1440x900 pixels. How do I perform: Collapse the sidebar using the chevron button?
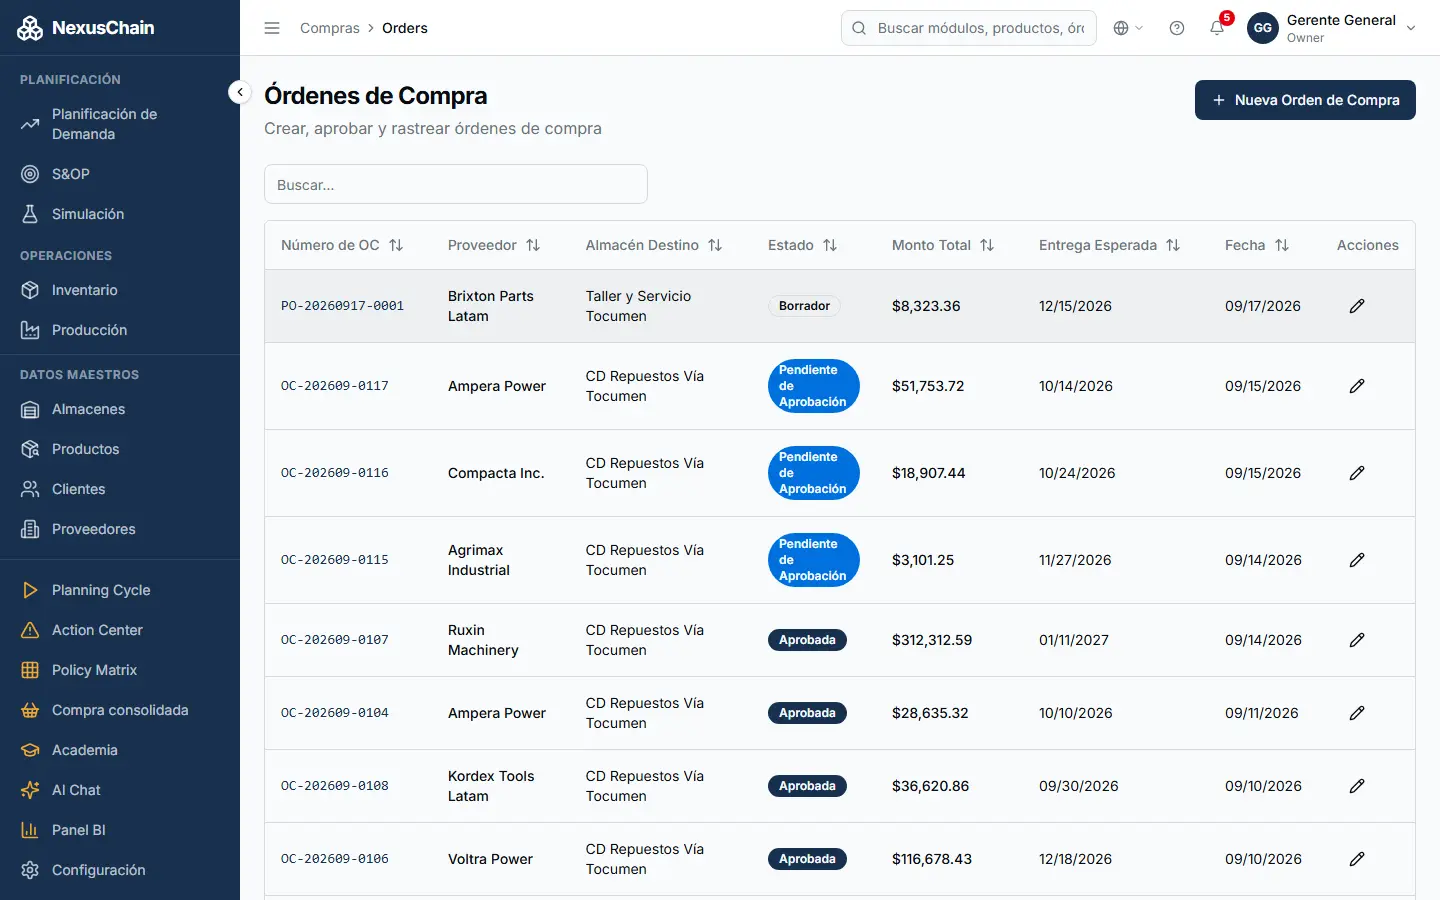(240, 92)
